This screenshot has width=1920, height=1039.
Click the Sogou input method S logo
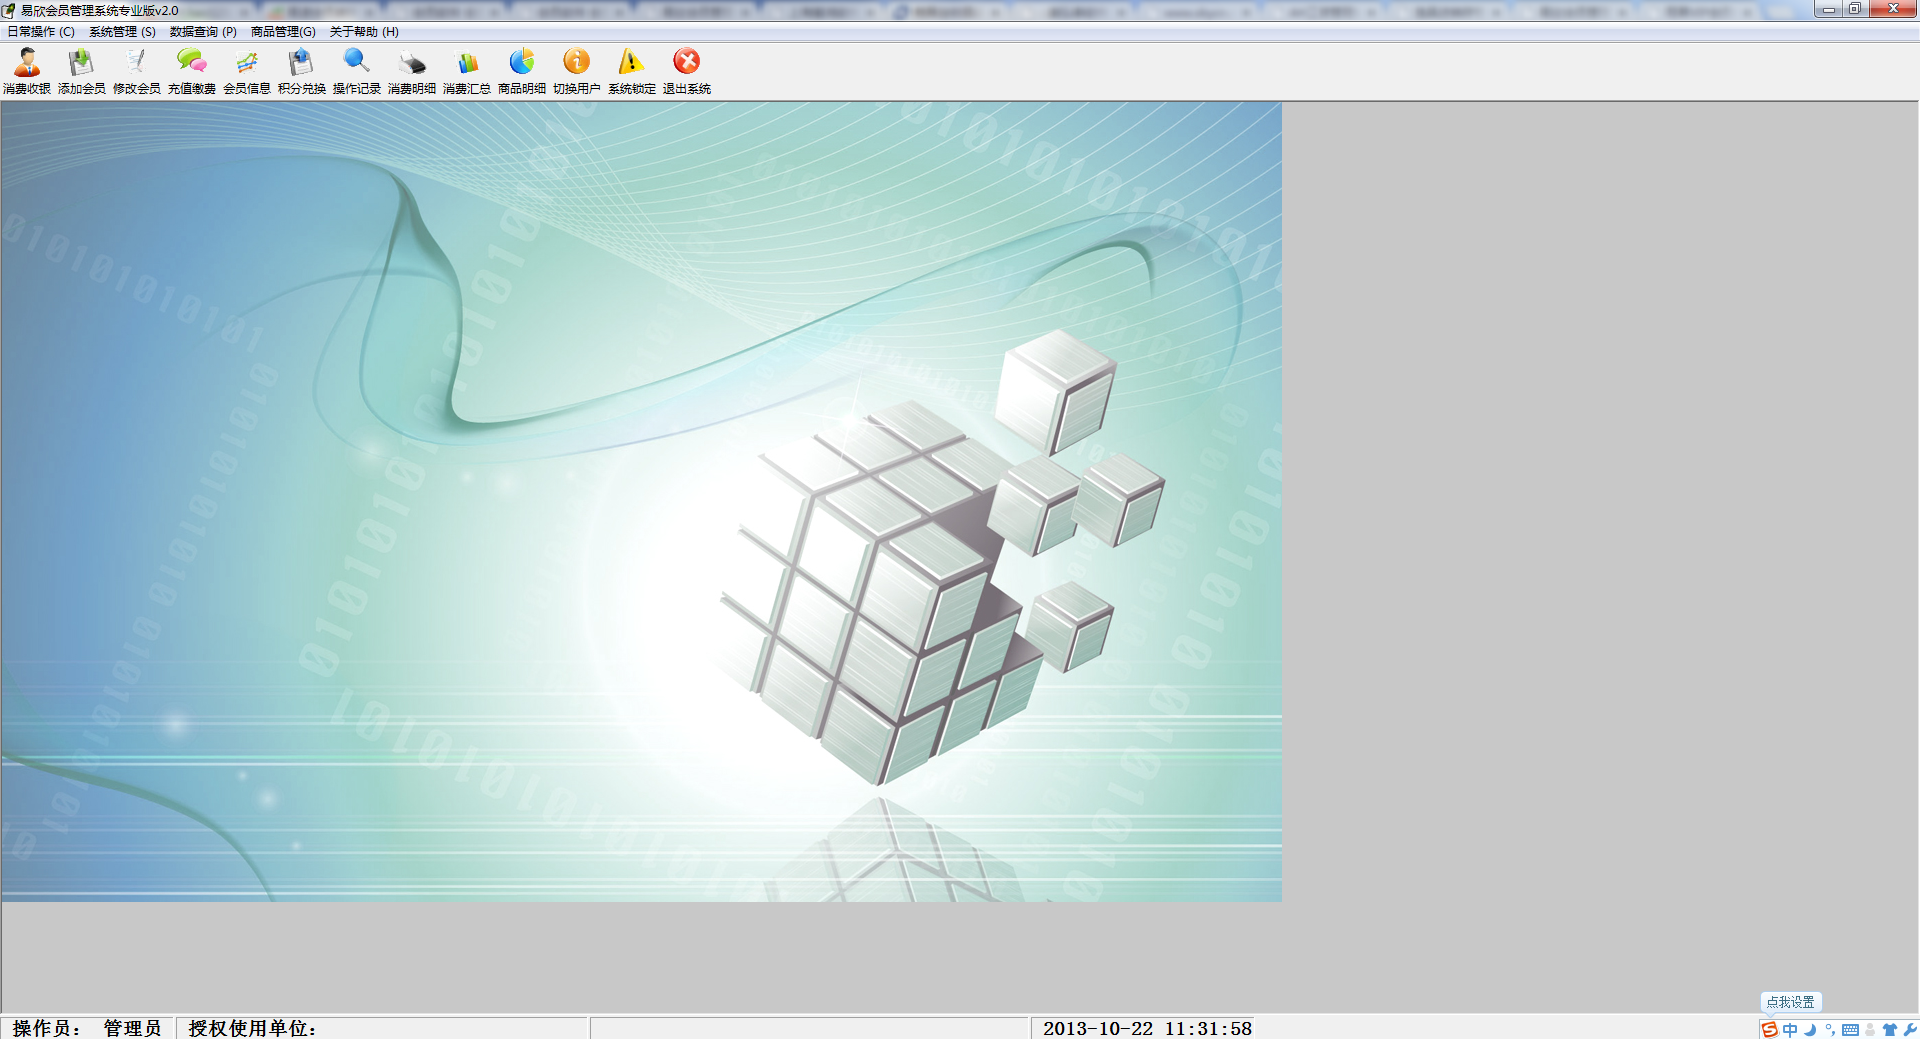tap(1770, 1029)
